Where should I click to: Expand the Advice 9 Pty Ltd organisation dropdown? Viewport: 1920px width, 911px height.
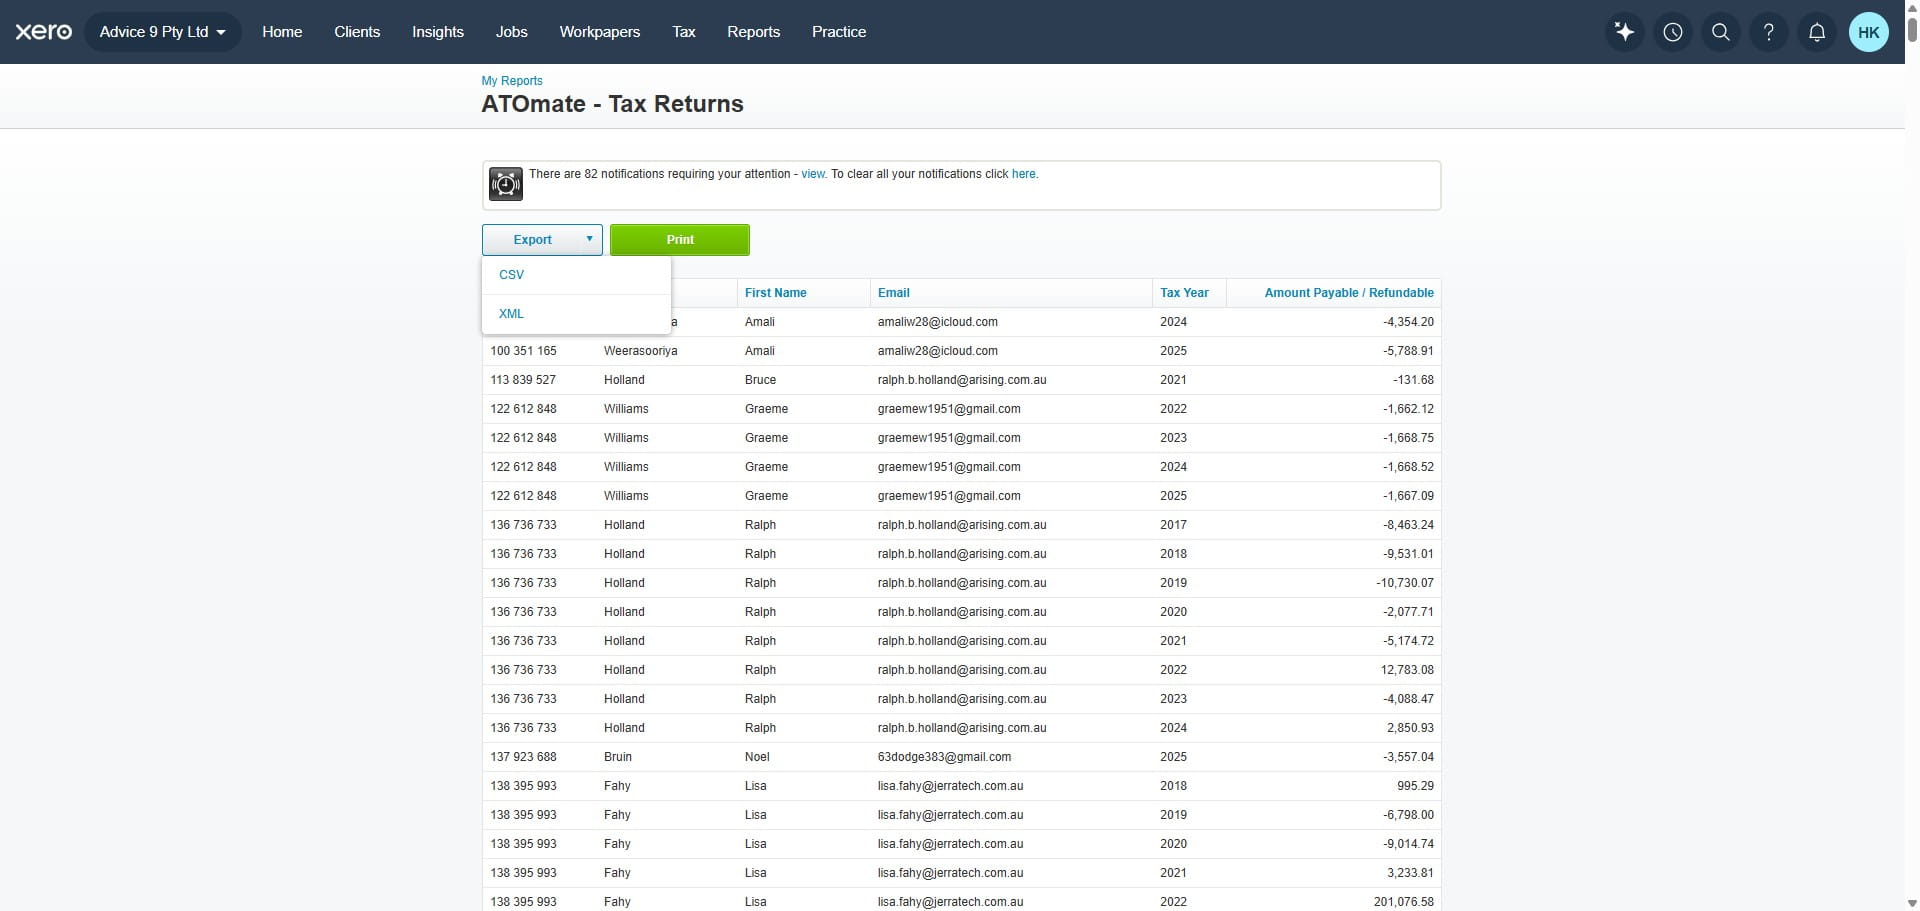163,32
